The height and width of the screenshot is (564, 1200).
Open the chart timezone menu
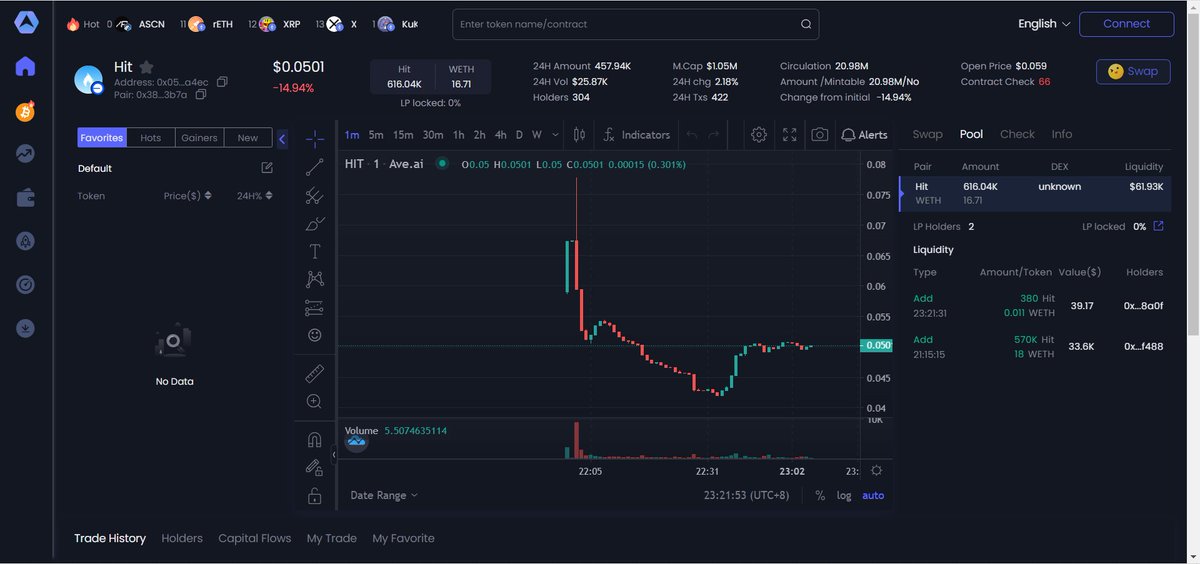coord(746,495)
